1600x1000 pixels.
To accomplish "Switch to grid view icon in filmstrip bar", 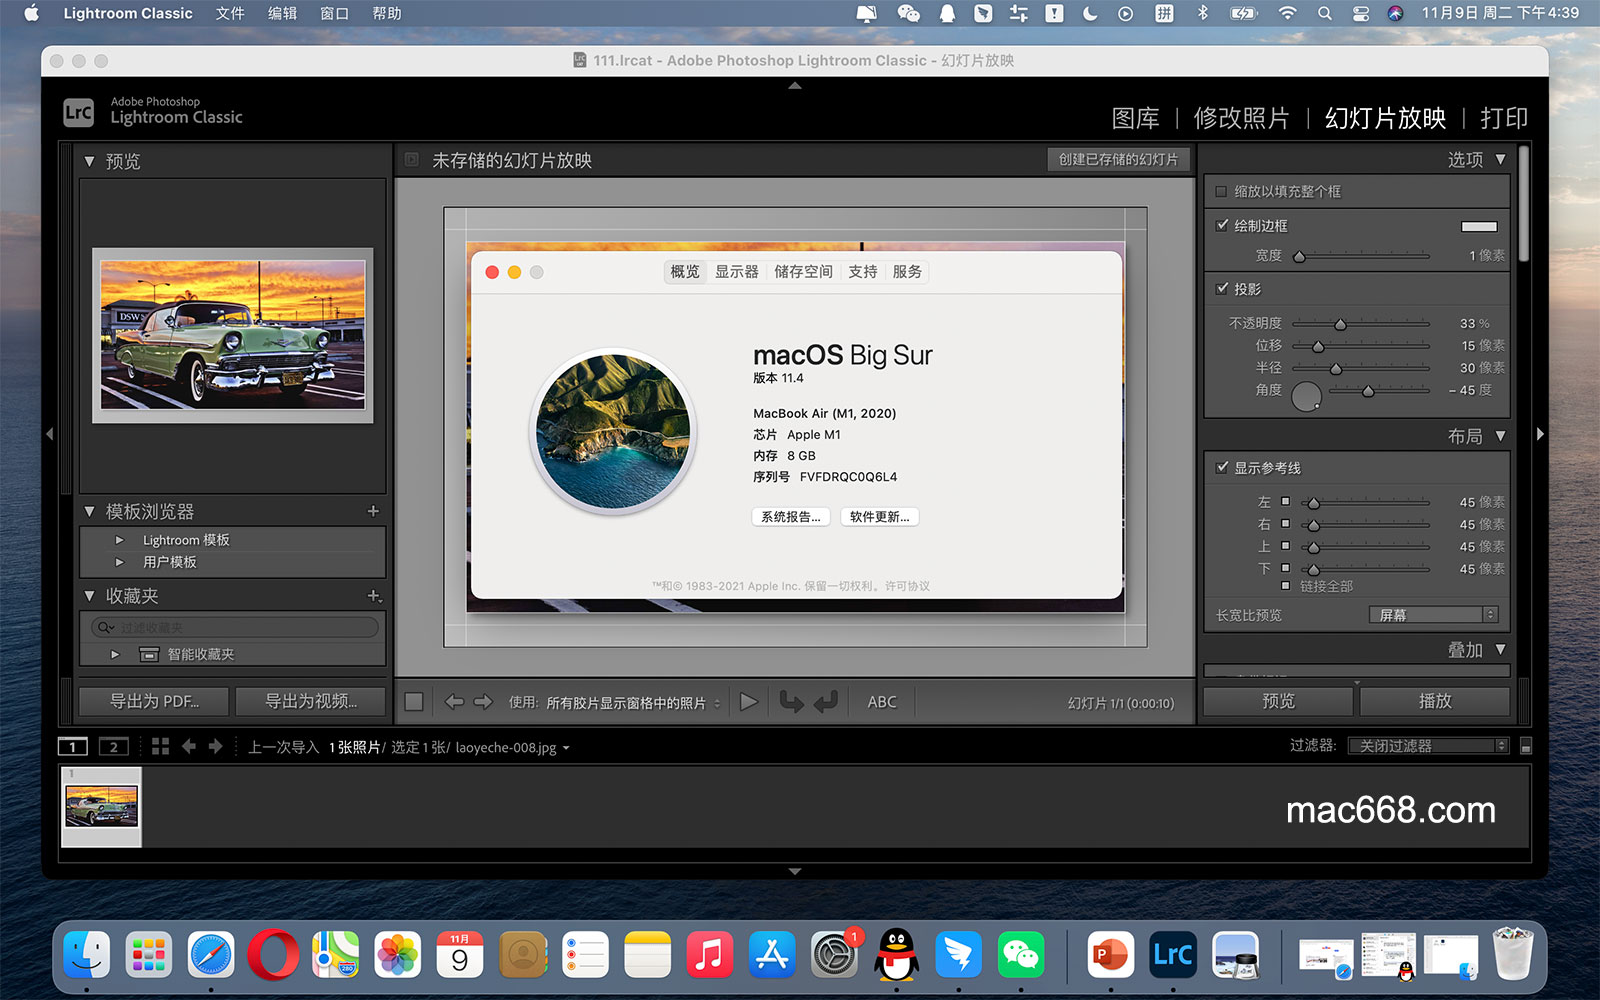I will [160, 747].
